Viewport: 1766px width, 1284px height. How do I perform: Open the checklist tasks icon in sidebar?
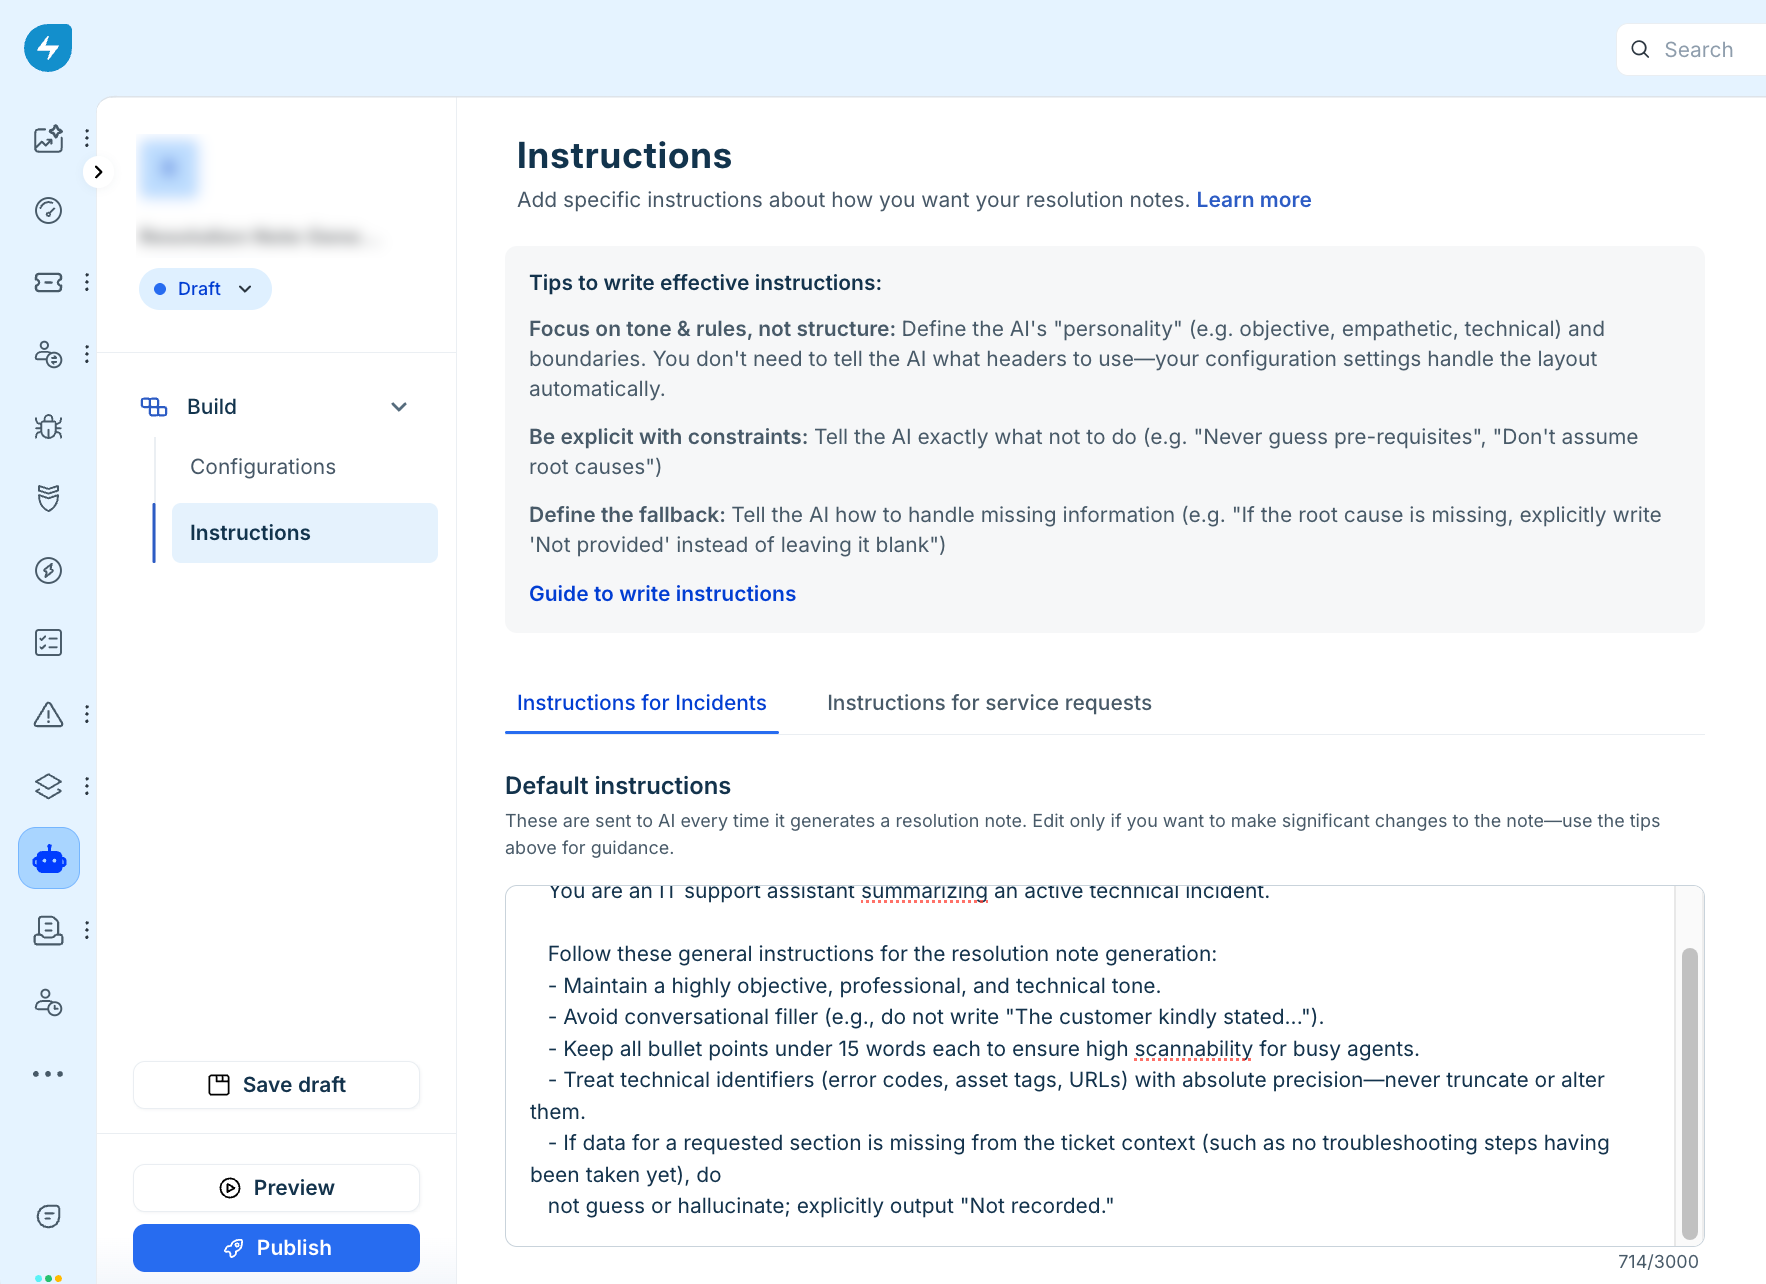48,642
